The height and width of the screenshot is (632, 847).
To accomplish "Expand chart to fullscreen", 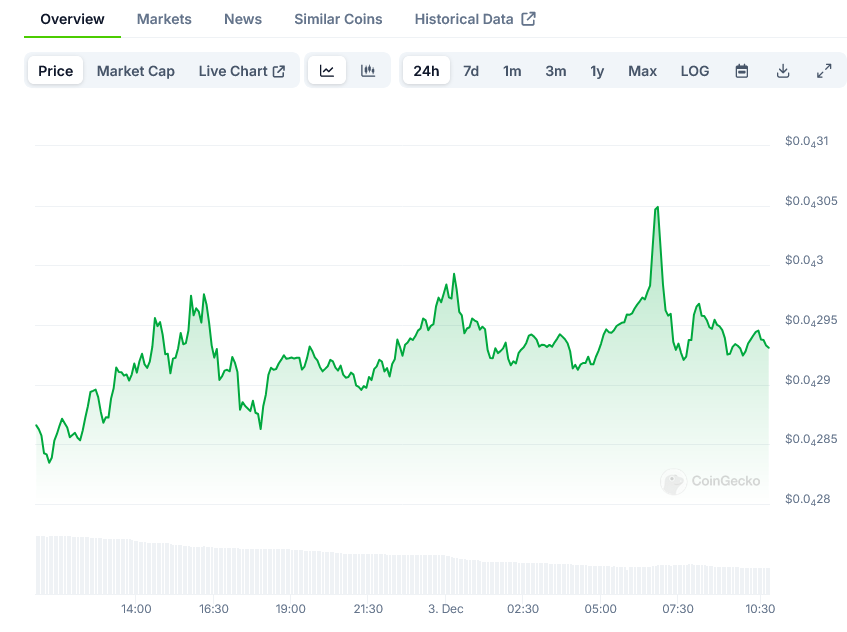I will point(824,71).
